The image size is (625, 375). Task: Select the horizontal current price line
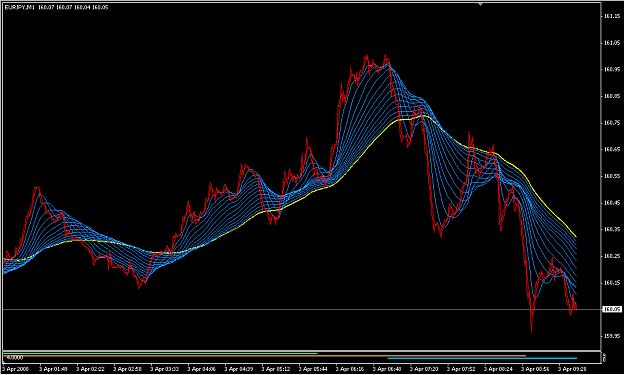point(301,309)
